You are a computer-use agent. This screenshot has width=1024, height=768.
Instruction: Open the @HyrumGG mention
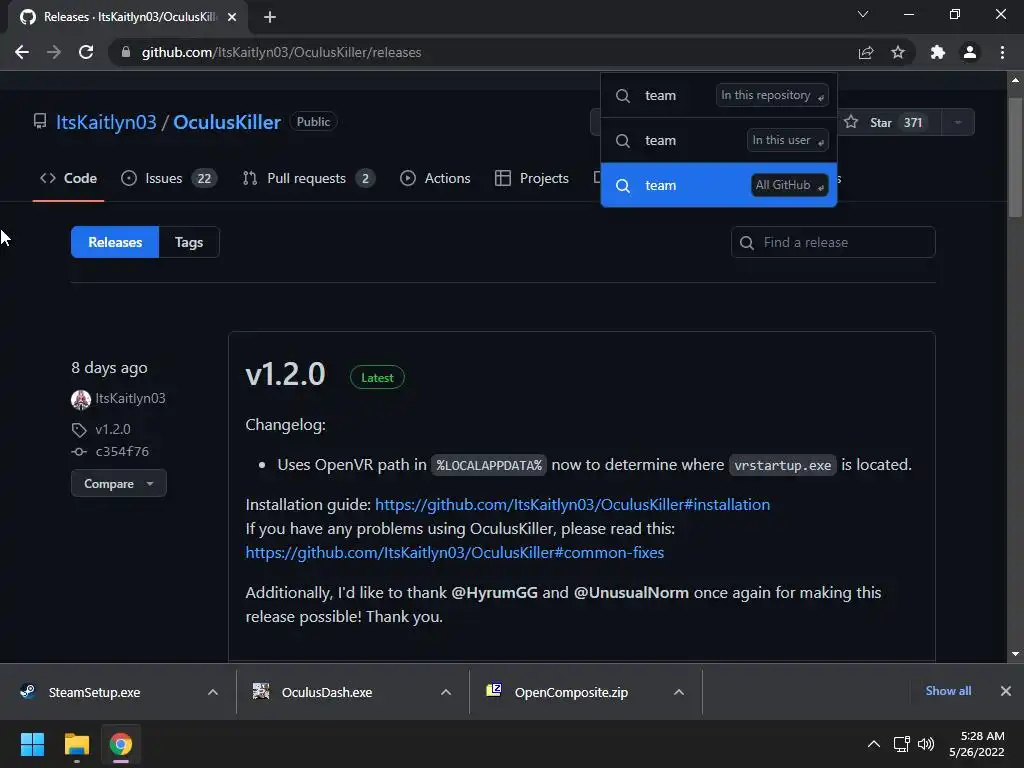click(x=494, y=593)
